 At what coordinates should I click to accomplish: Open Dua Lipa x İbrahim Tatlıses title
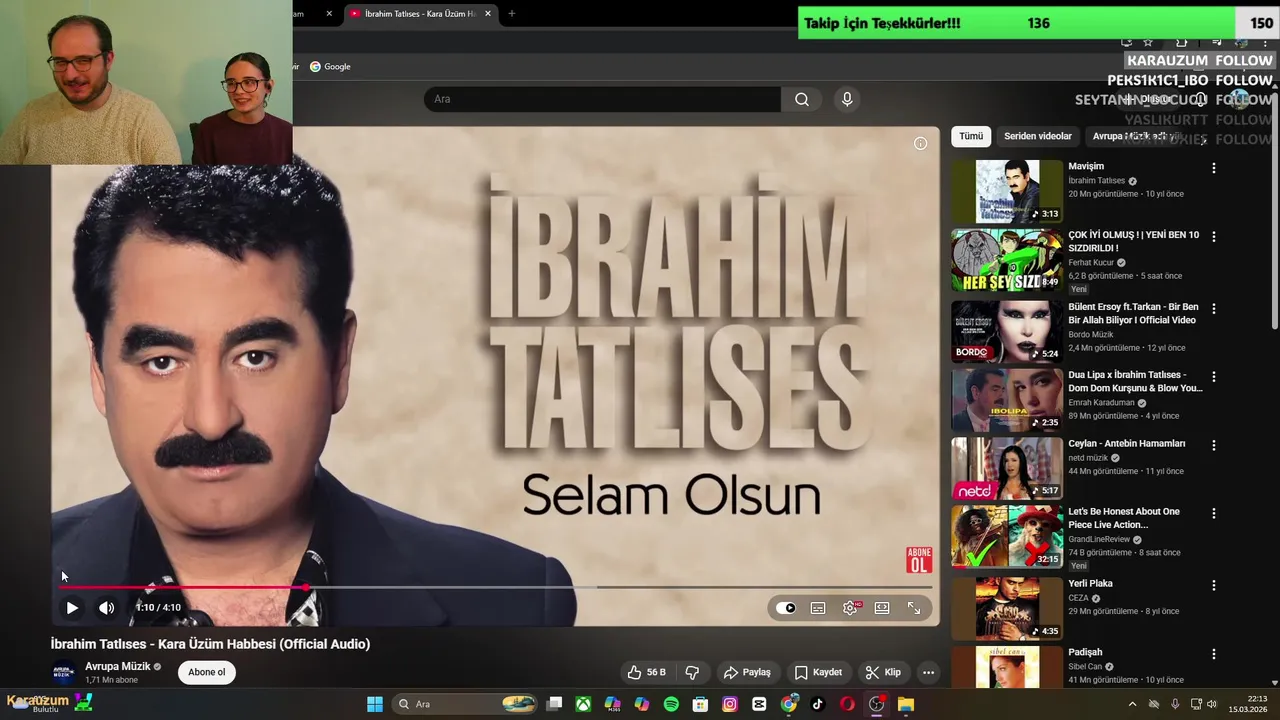(1135, 381)
